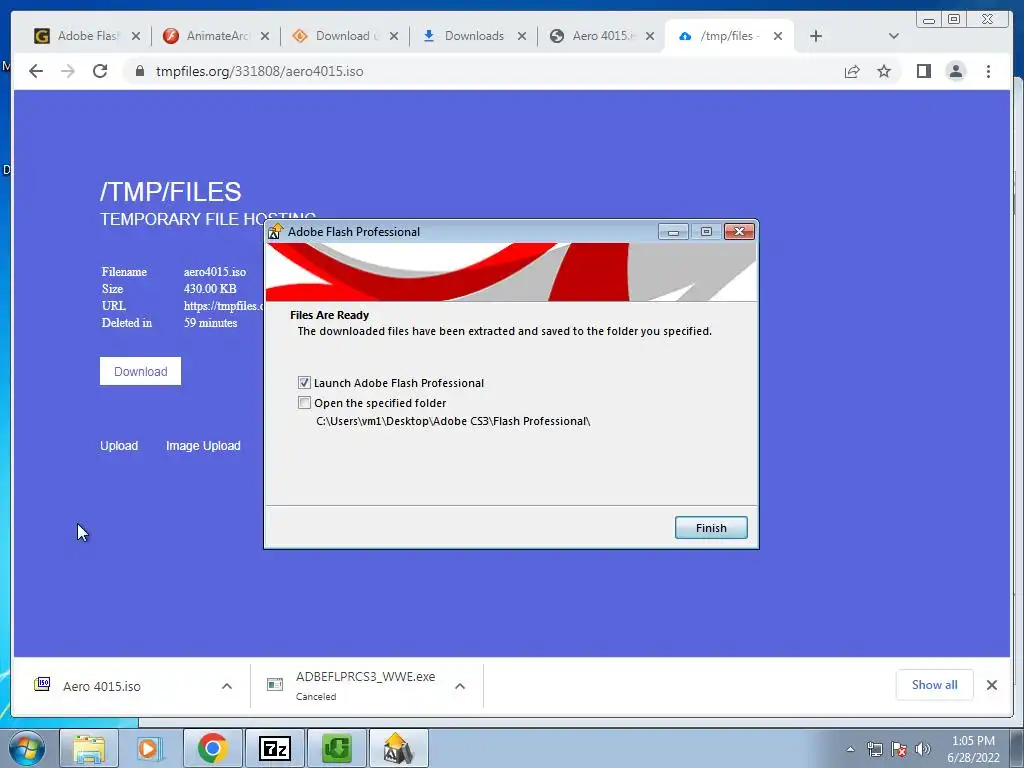
Task: Go forward to next page
Action: coord(68,71)
